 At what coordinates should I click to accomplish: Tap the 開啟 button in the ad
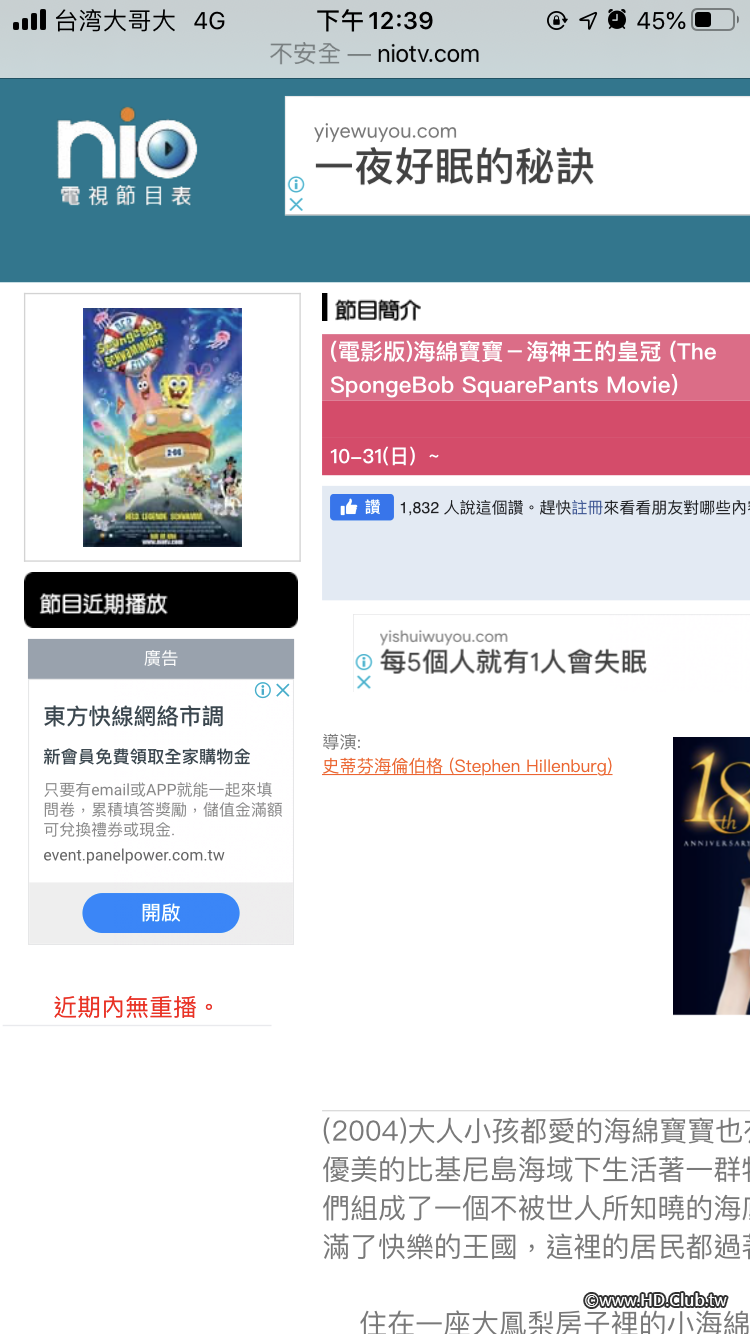[161, 913]
